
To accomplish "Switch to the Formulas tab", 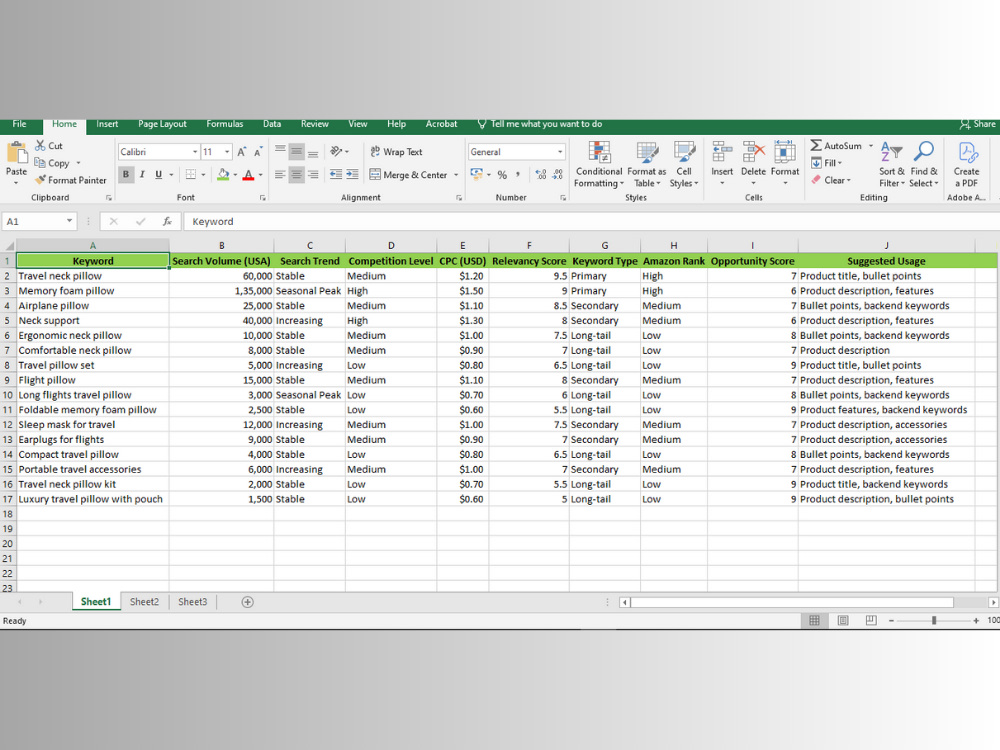I will pos(224,124).
